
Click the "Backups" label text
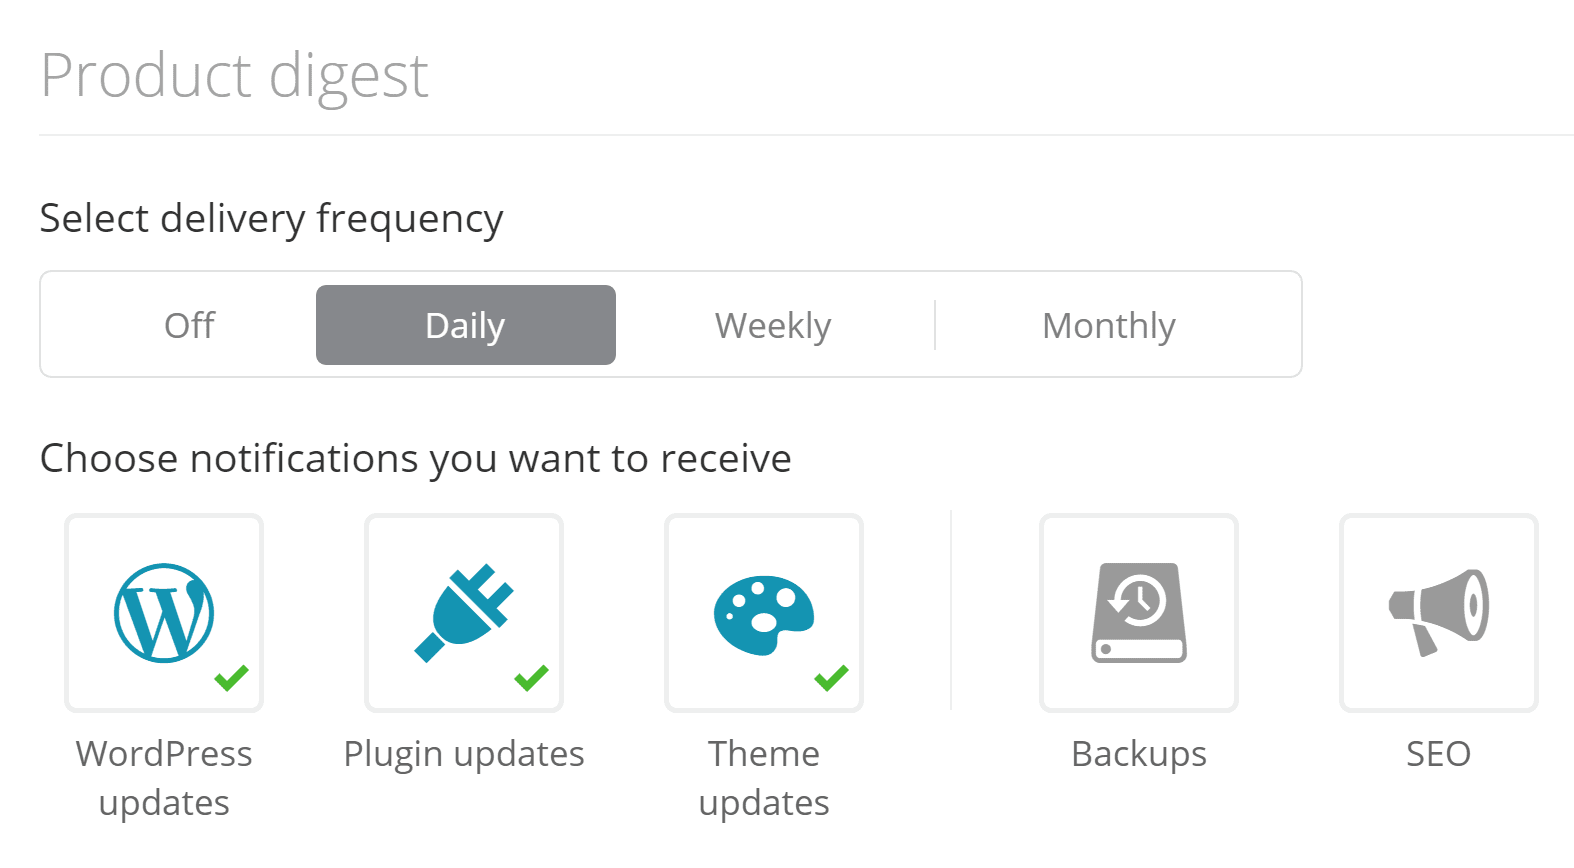tap(1138, 754)
